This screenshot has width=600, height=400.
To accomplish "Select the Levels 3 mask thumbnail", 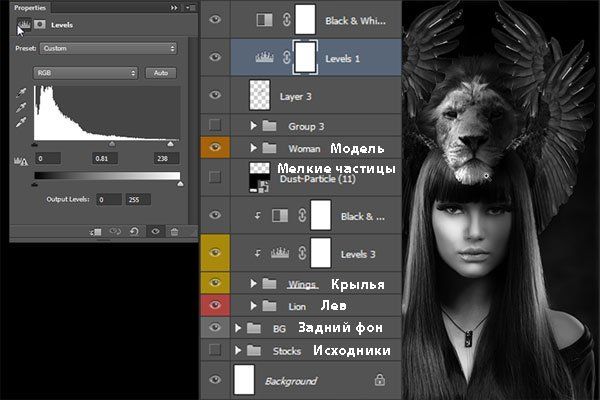I will tap(321, 253).
